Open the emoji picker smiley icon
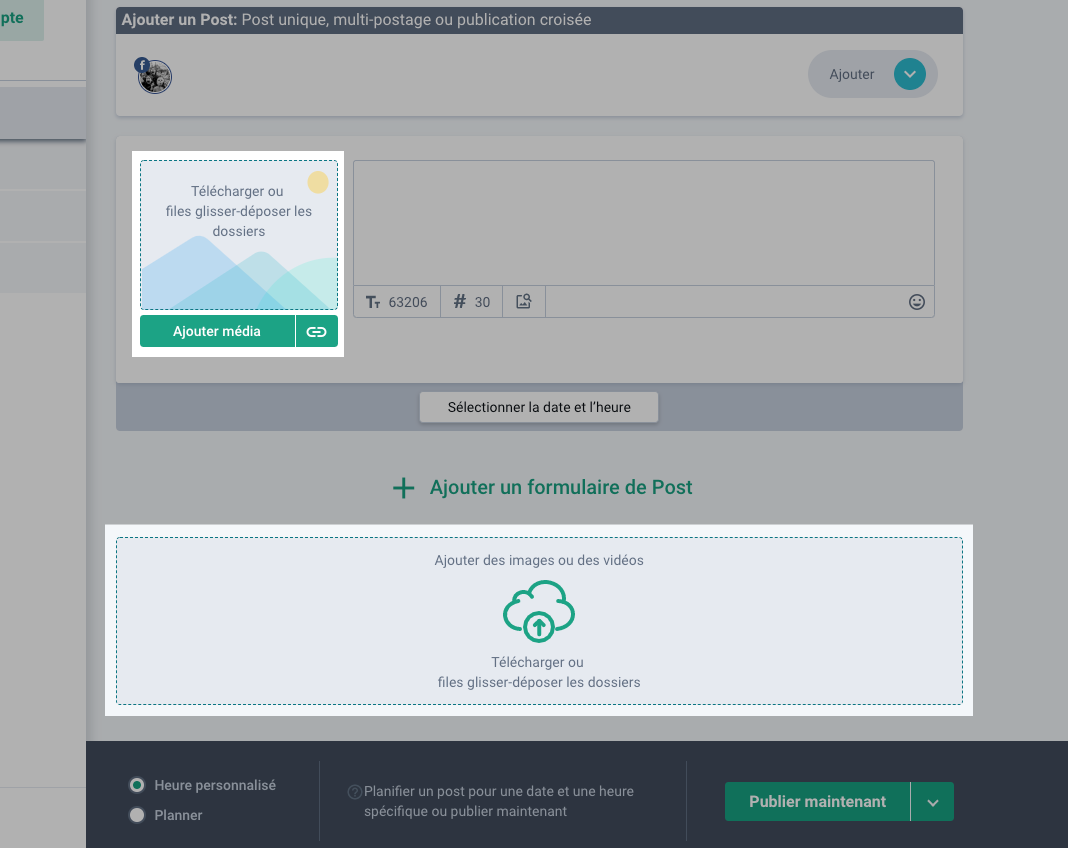 (x=916, y=302)
